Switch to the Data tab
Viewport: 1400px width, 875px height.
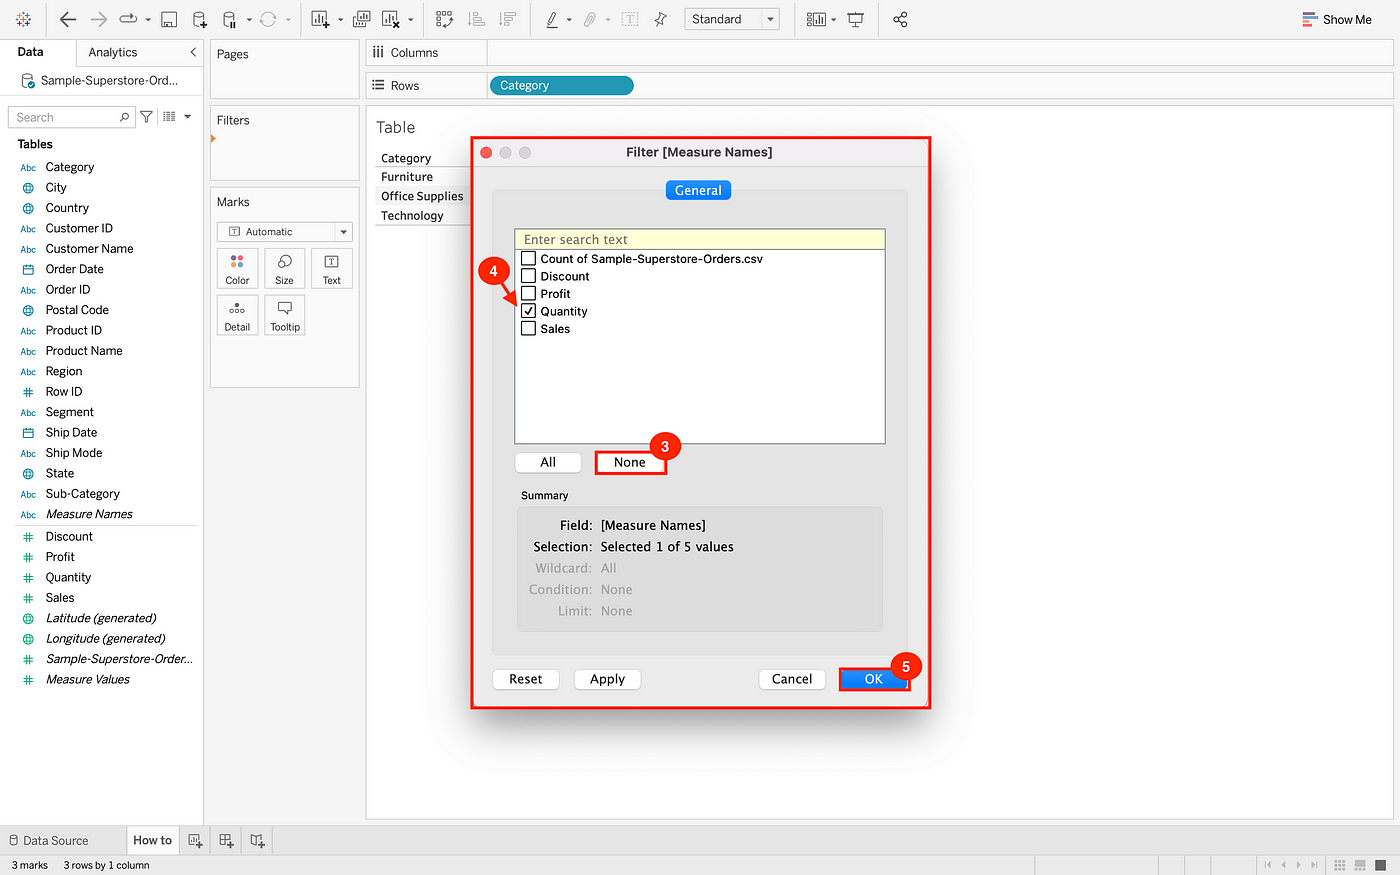[31, 52]
